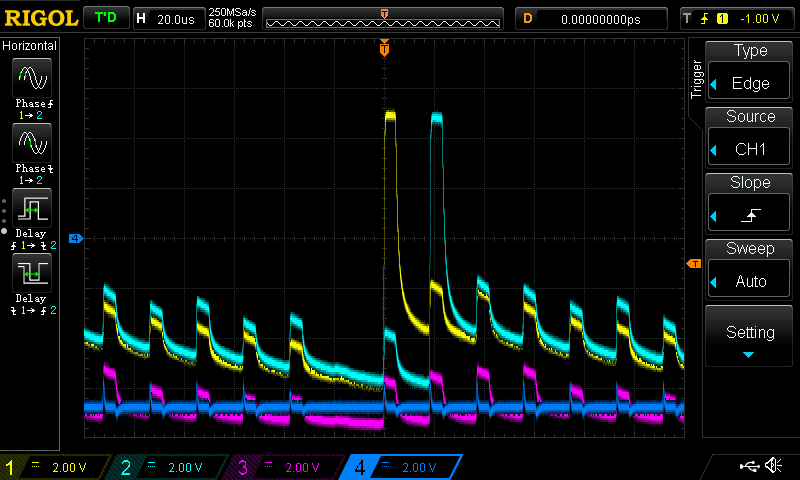Click the USB connection status icon
Screen dimensions: 800x480
click(x=749, y=466)
